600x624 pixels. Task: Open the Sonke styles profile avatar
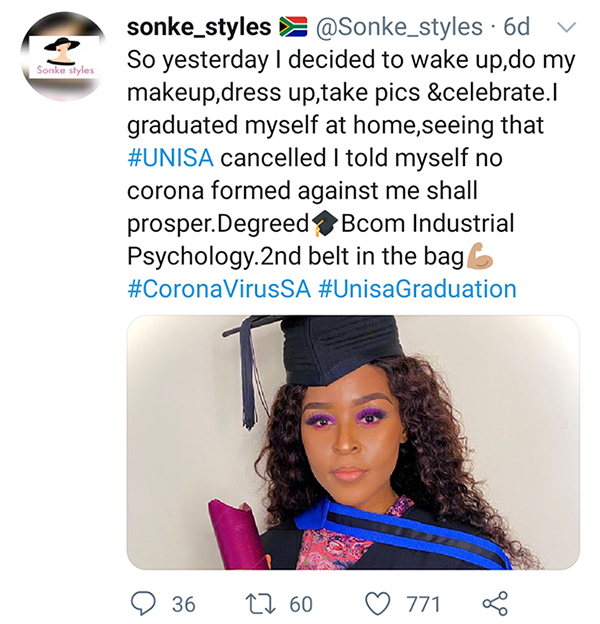(64, 55)
